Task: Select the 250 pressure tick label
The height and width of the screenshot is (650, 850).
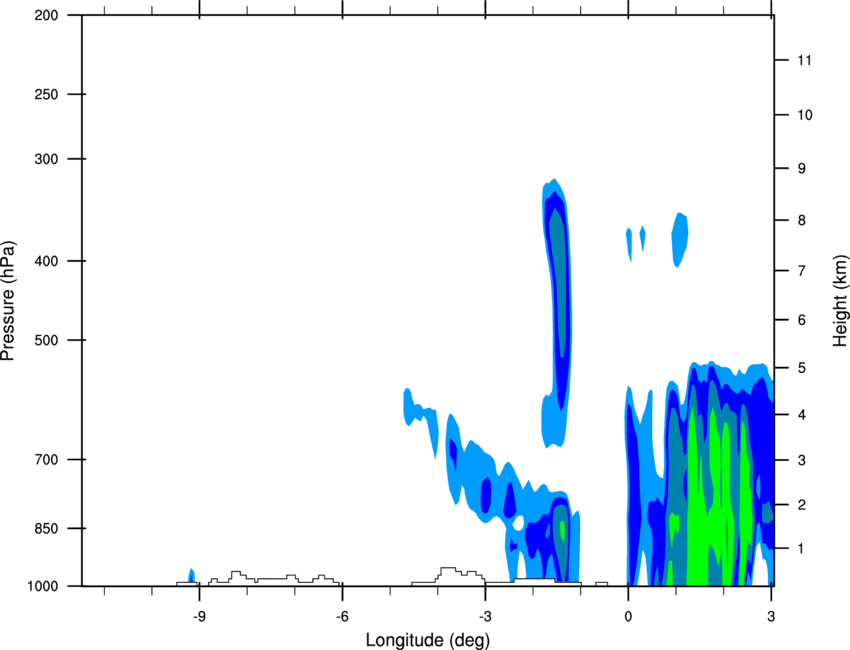Action: click(x=46, y=94)
